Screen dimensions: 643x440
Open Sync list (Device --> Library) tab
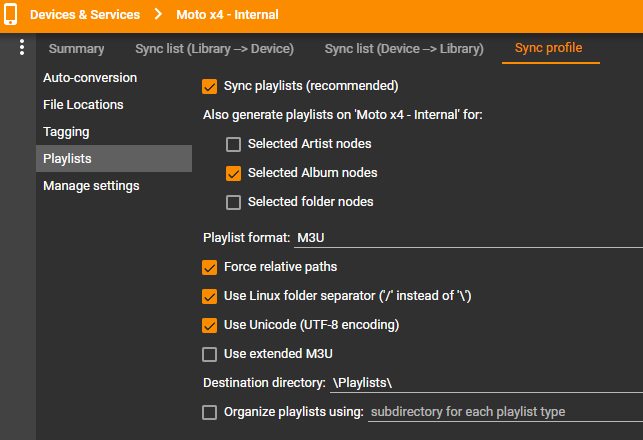404,48
